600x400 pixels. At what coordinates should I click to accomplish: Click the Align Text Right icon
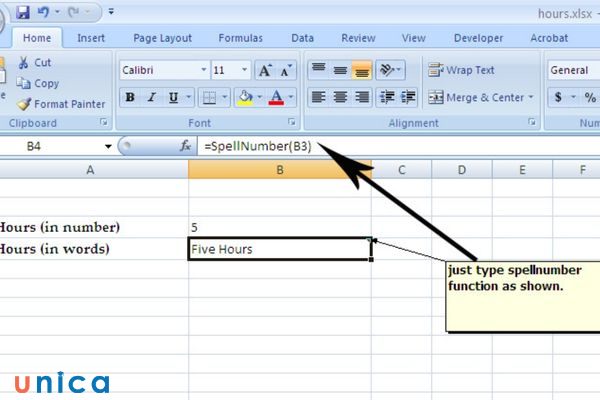click(x=362, y=97)
